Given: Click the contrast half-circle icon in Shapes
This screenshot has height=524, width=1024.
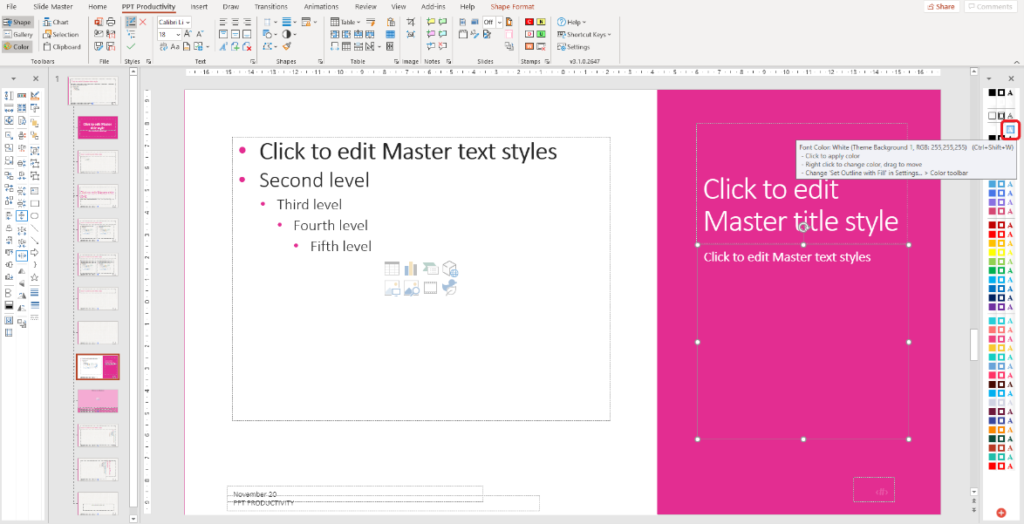Looking at the screenshot, I should tap(289, 34).
